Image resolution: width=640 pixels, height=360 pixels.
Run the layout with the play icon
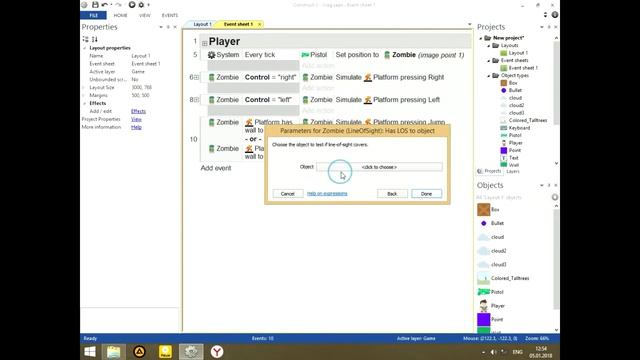click(x=132, y=4)
